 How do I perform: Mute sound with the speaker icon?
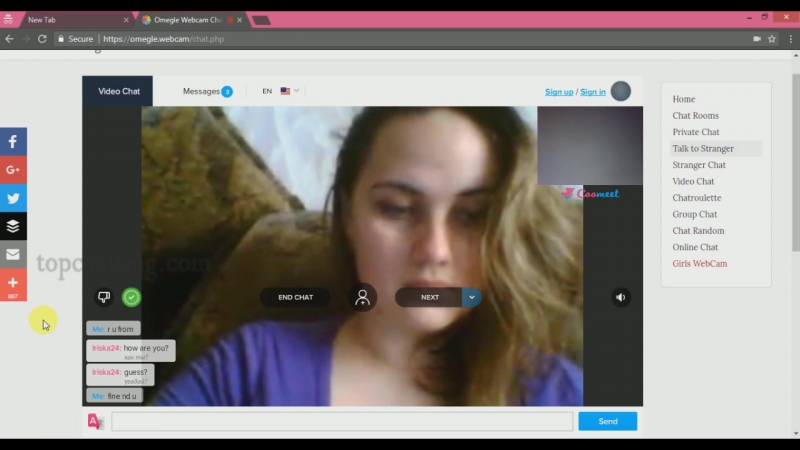(x=620, y=297)
